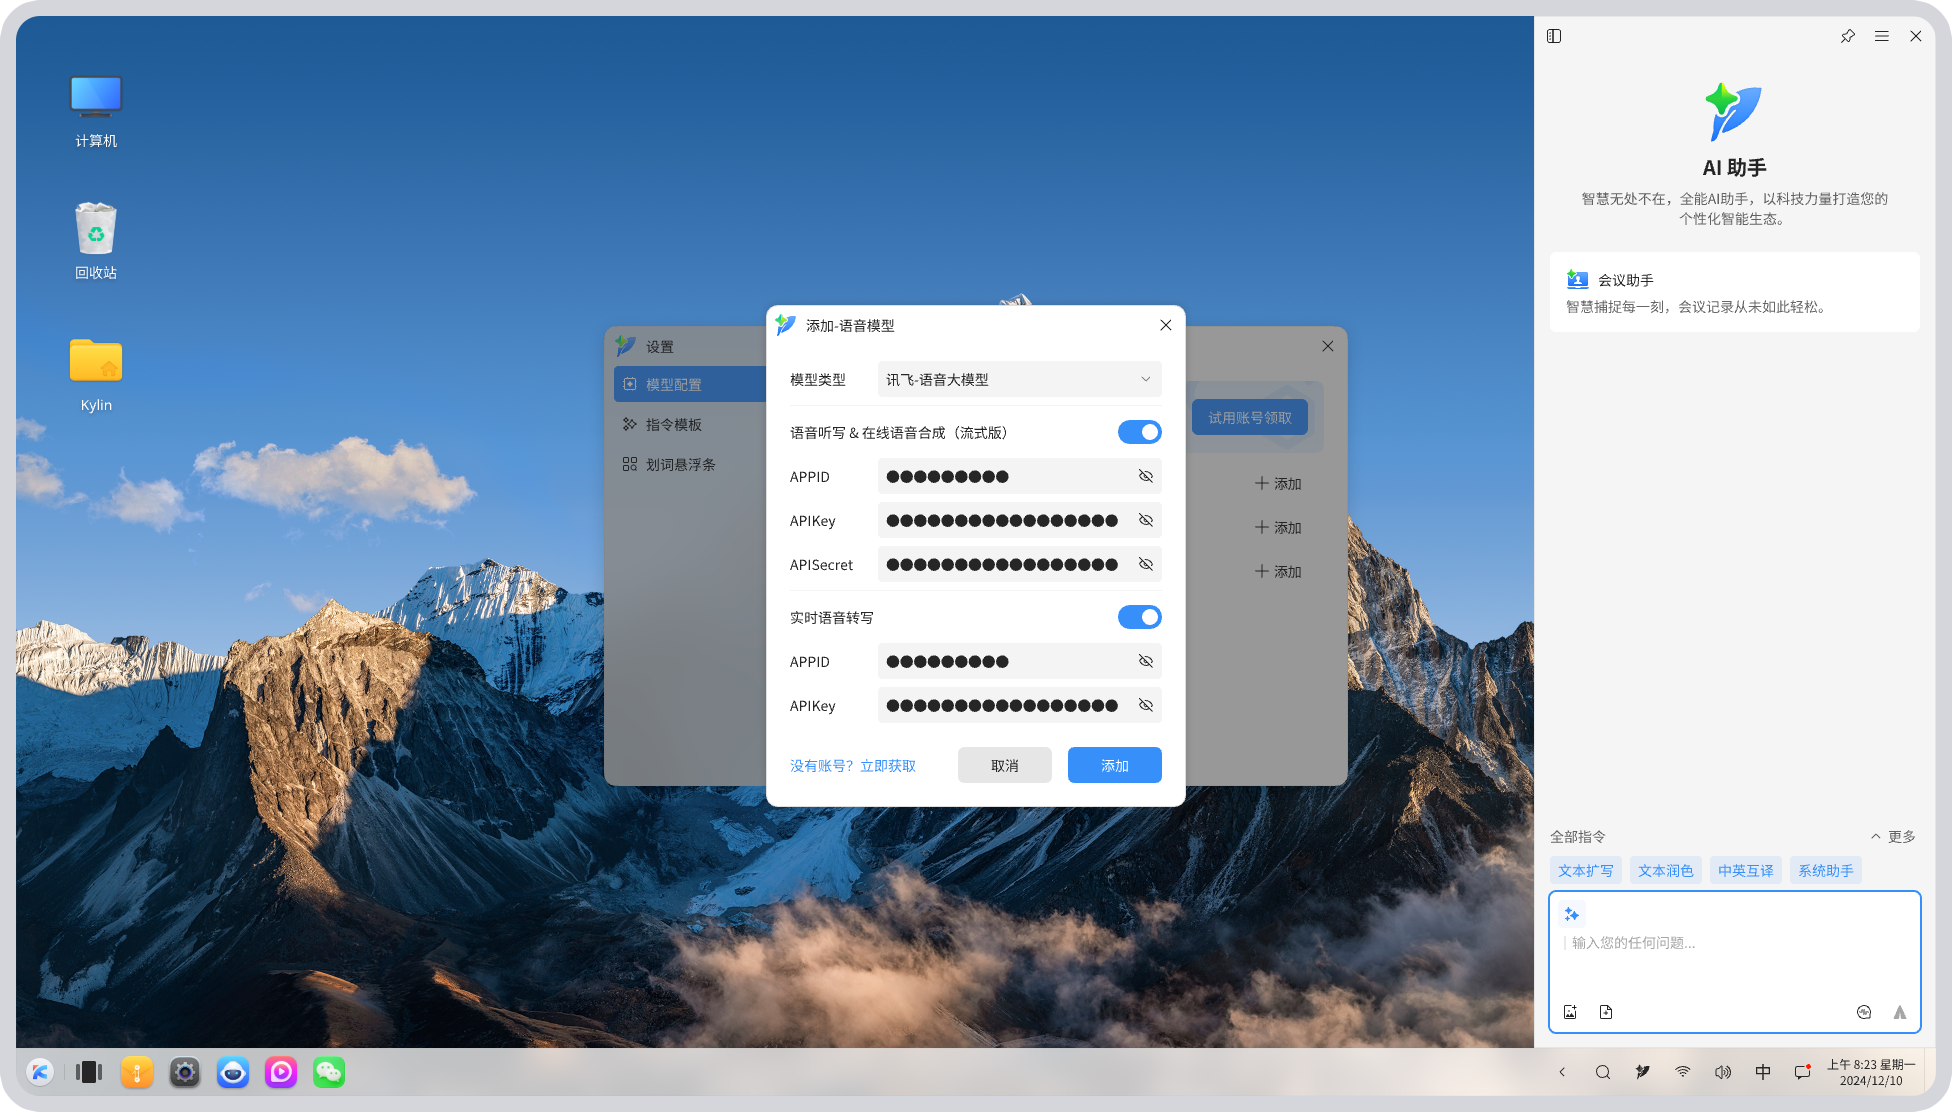Open 会议助手 meeting assistant card
1952x1112 pixels.
1734,292
